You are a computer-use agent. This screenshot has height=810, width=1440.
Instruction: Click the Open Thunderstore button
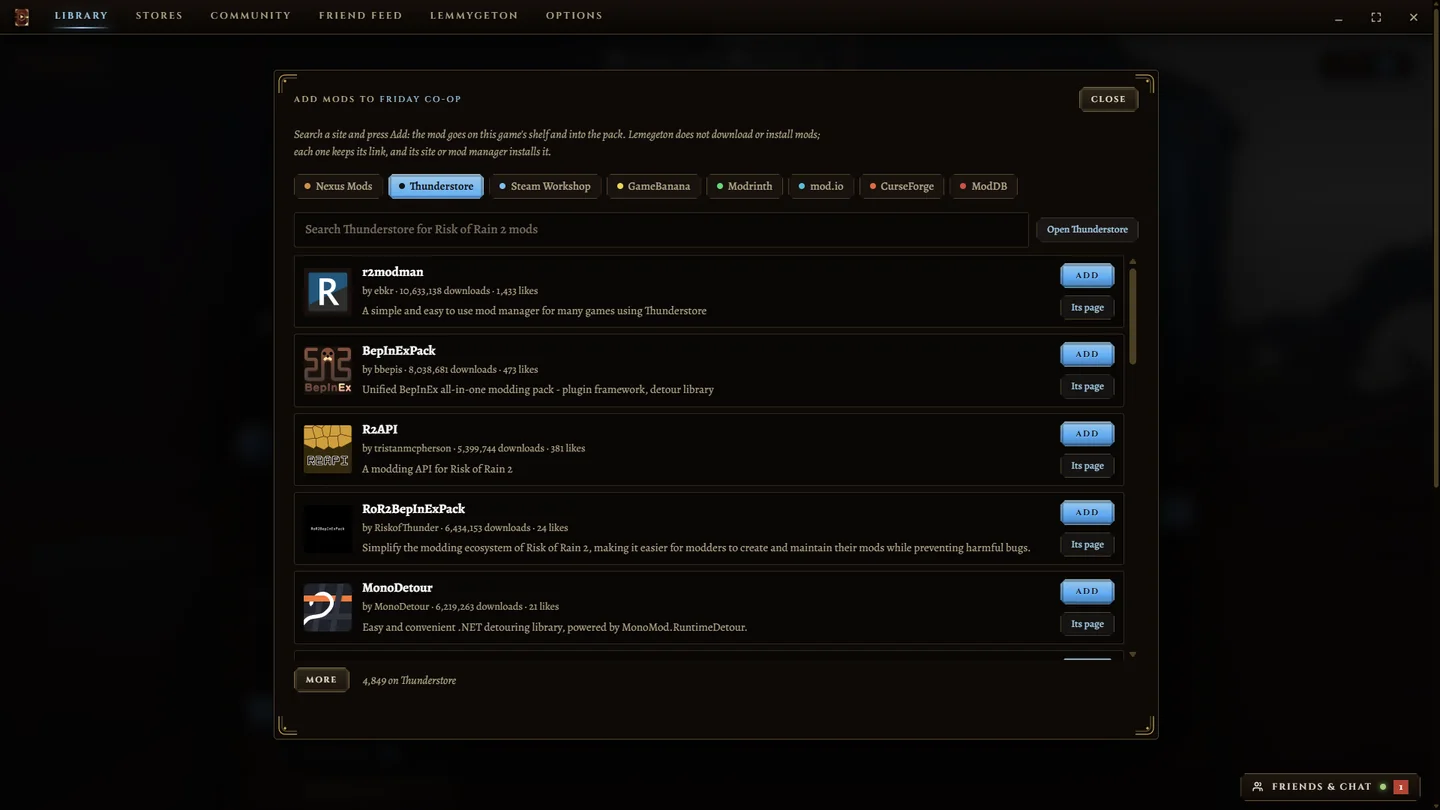1087,229
